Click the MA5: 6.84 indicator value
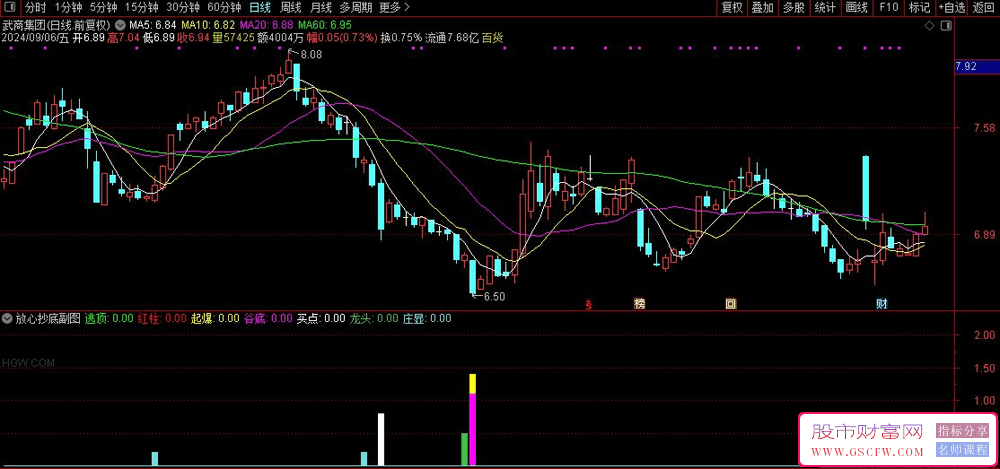Viewport: 1000px width, 469px height. click(152, 25)
